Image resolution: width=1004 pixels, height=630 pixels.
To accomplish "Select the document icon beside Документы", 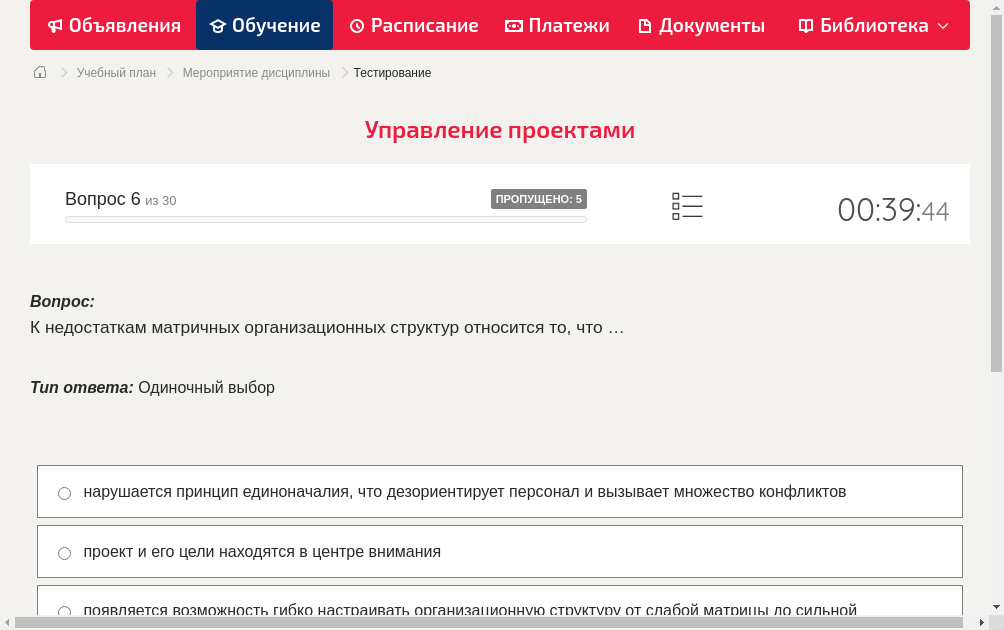I will coord(647,25).
